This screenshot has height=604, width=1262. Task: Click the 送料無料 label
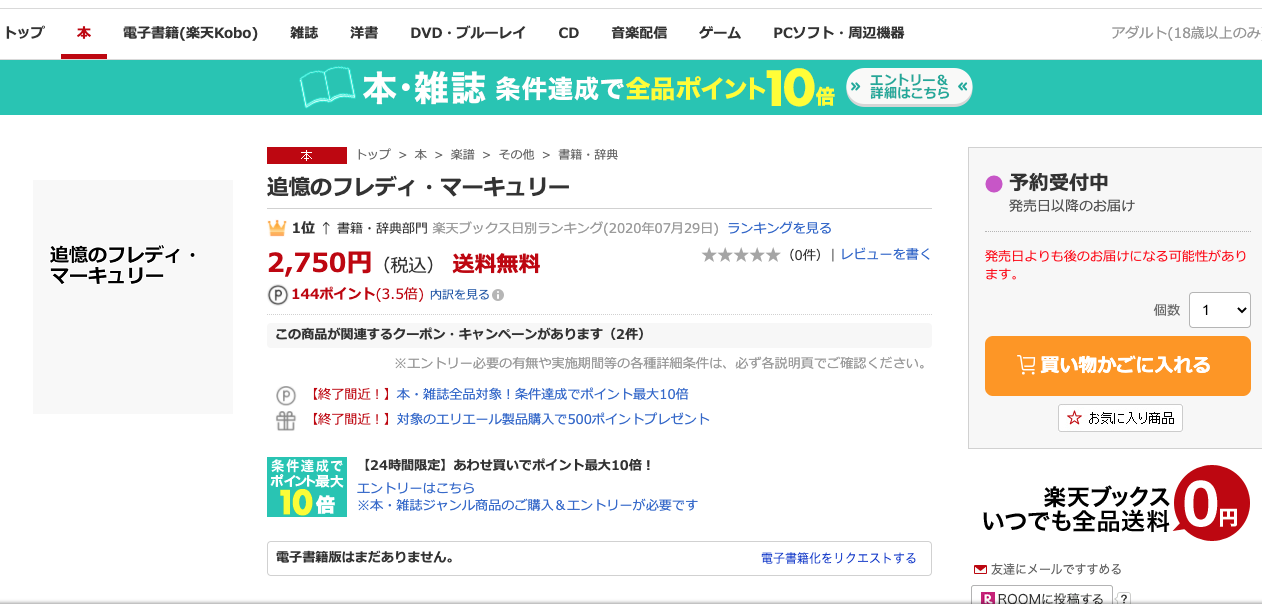pyautogui.click(x=496, y=264)
